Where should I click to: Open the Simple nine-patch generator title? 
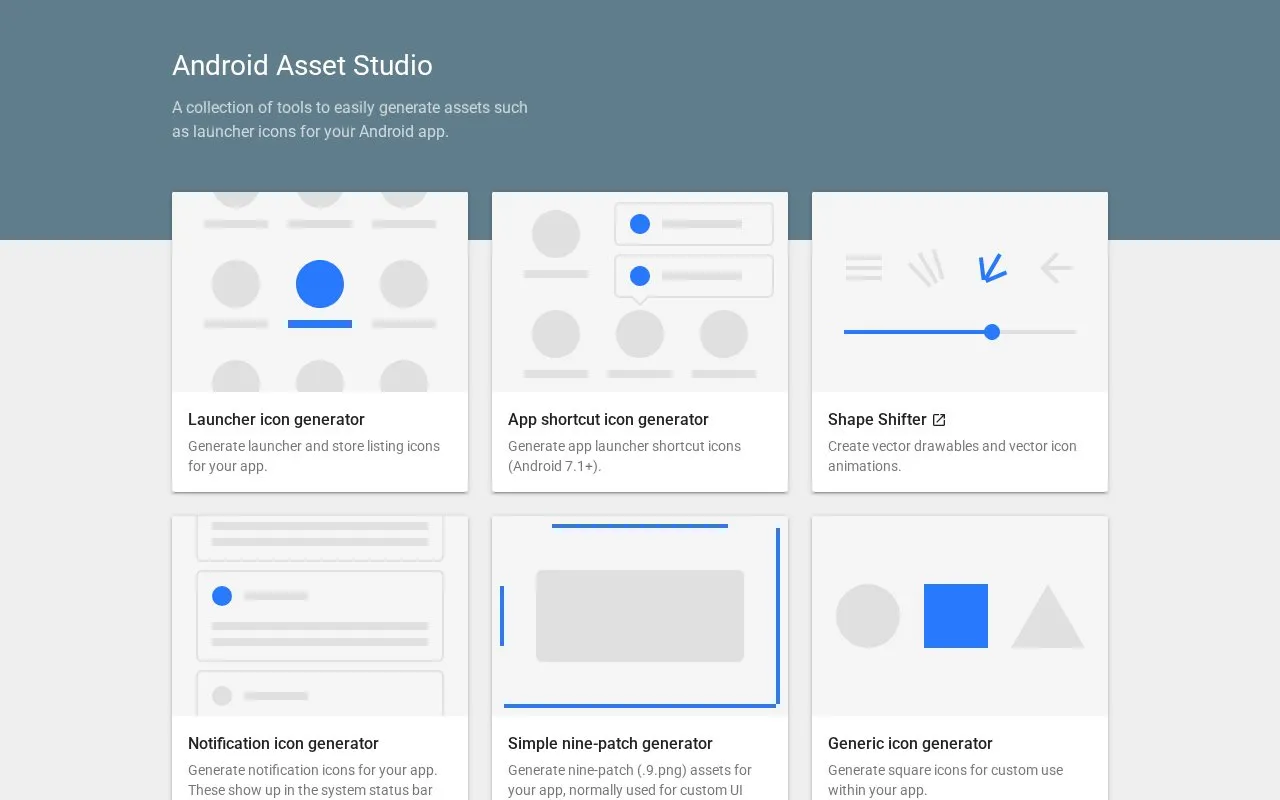pyautogui.click(x=610, y=744)
